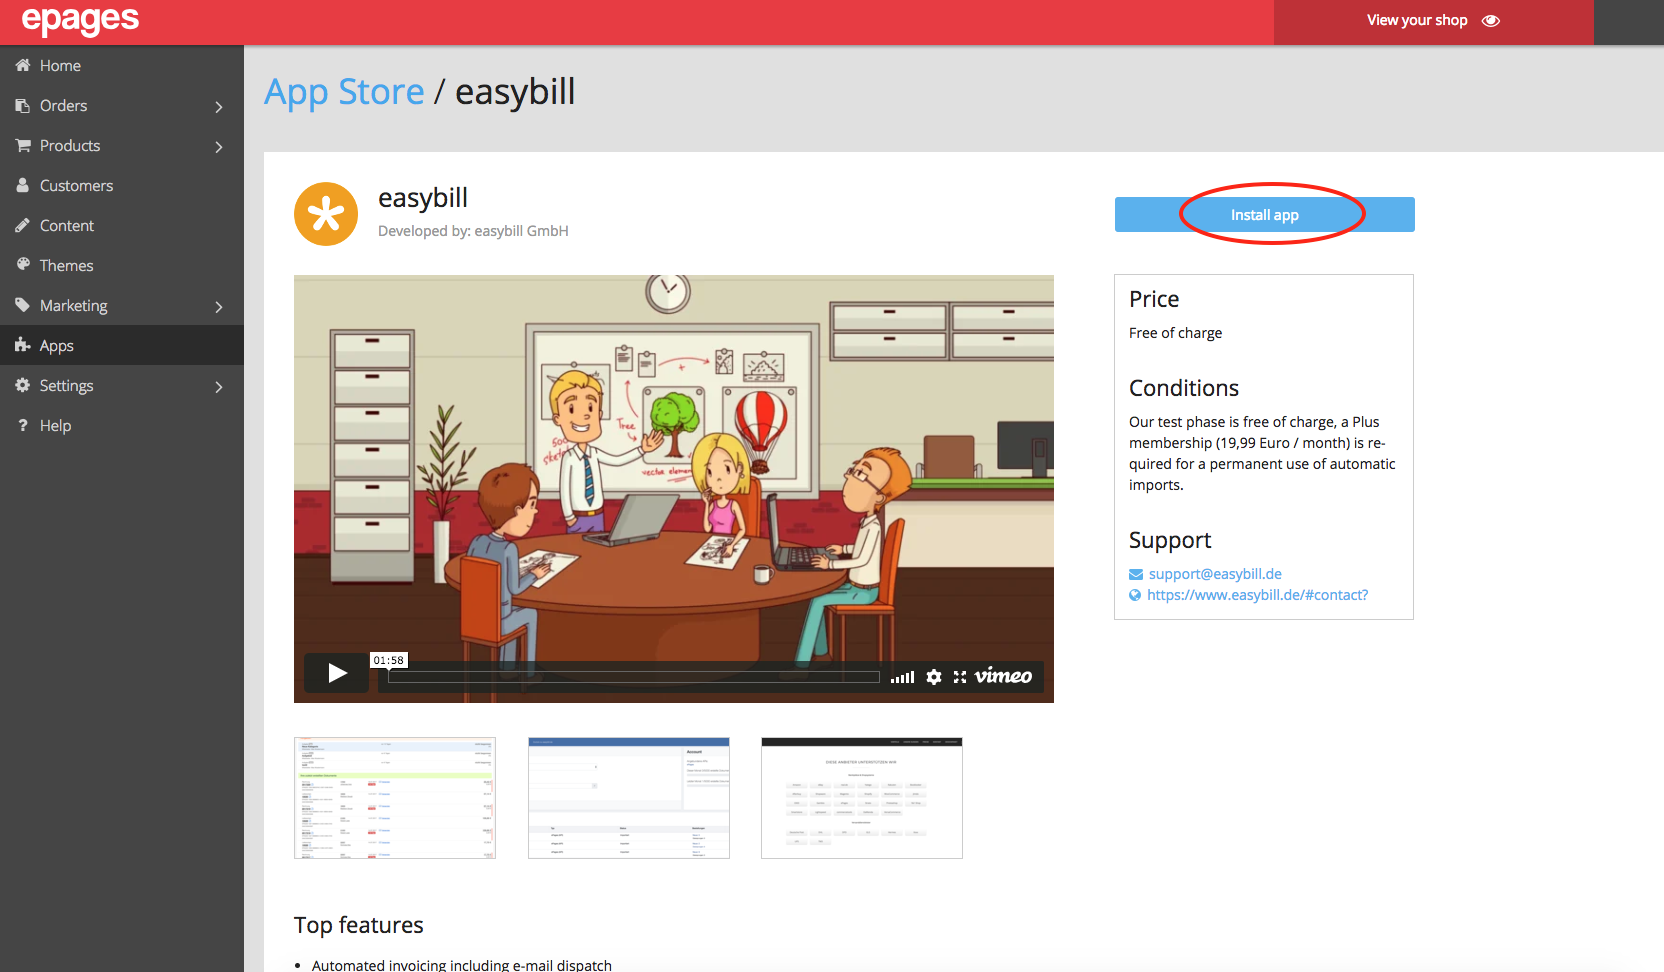Select Themes in the sidebar
The width and height of the screenshot is (1664, 972).
click(x=122, y=265)
